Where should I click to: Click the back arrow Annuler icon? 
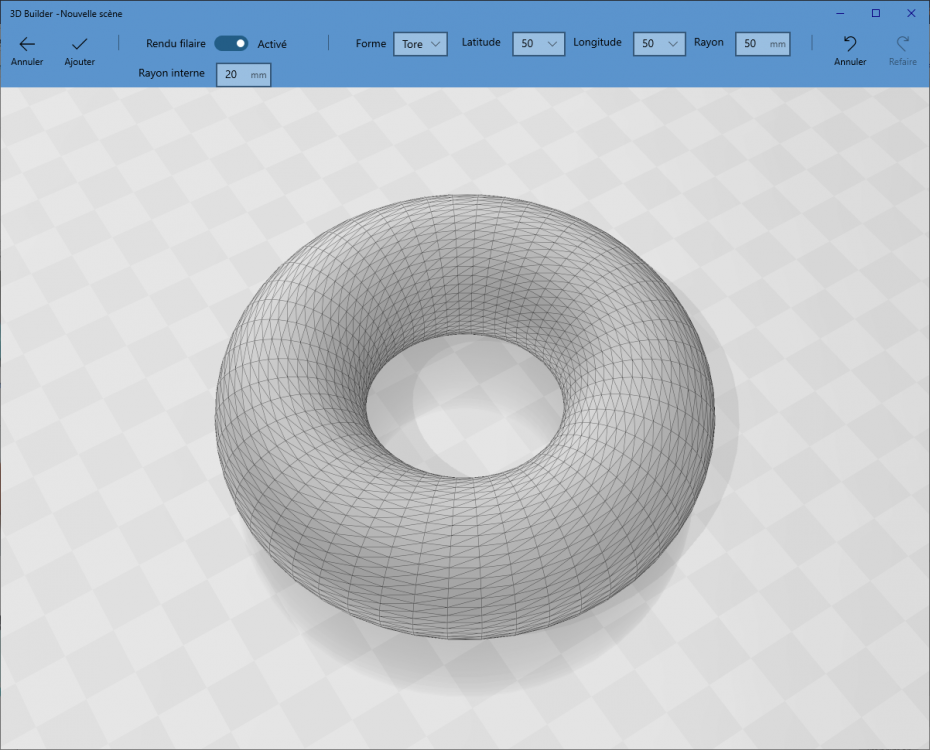point(27,44)
